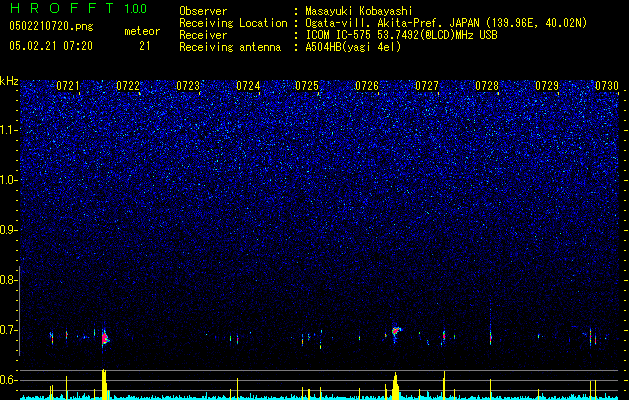This screenshot has height=400, width=629.
Task: Click the 0725 time marker
Action: pos(307,86)
